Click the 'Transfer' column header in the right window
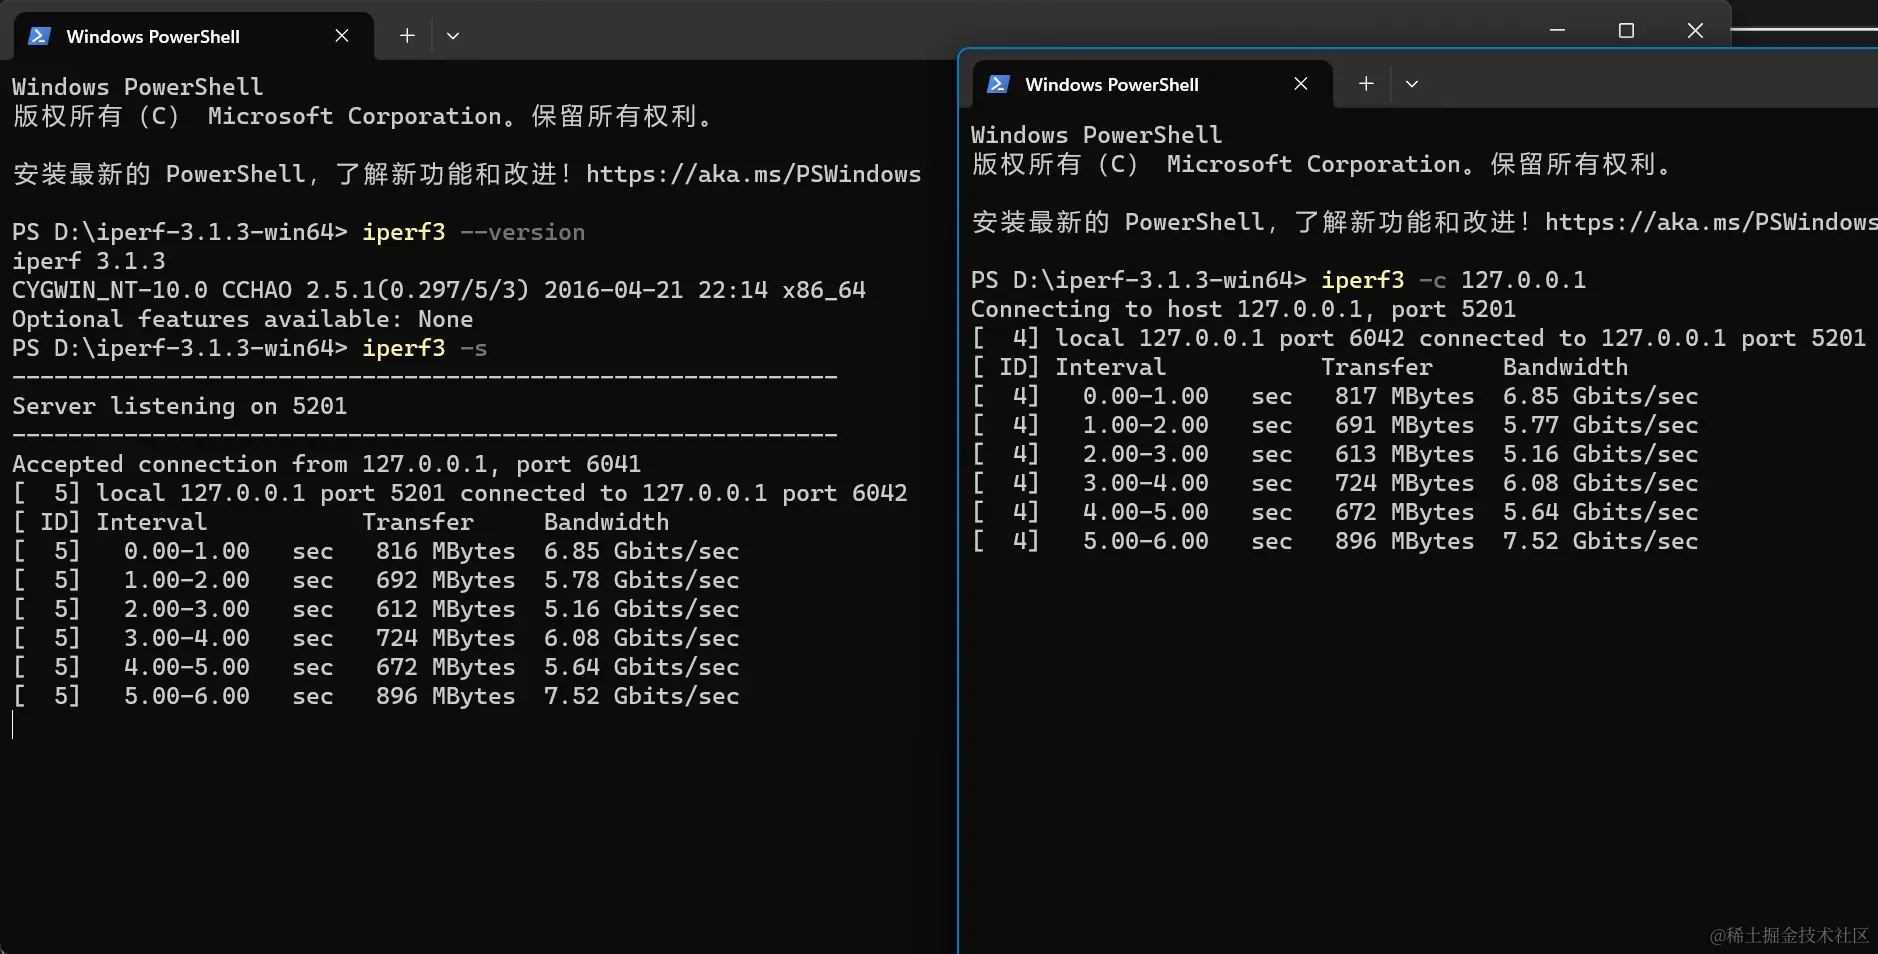This screenshot has width=1878, height=954. click(x=1377, y=367)
